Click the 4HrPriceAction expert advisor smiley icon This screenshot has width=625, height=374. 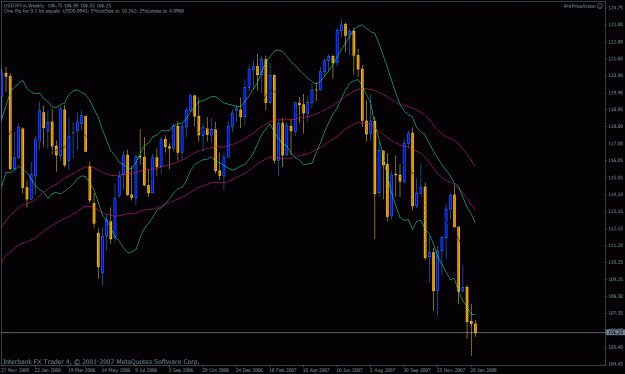coord(600,6)
